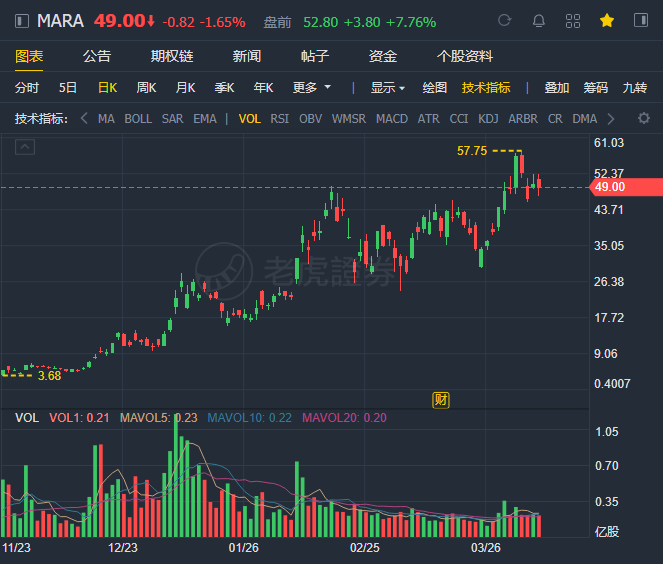This screenshot has height=564, width=663.
Task: Toggle the 技术指标 button
Action: (x=486, y=88)
